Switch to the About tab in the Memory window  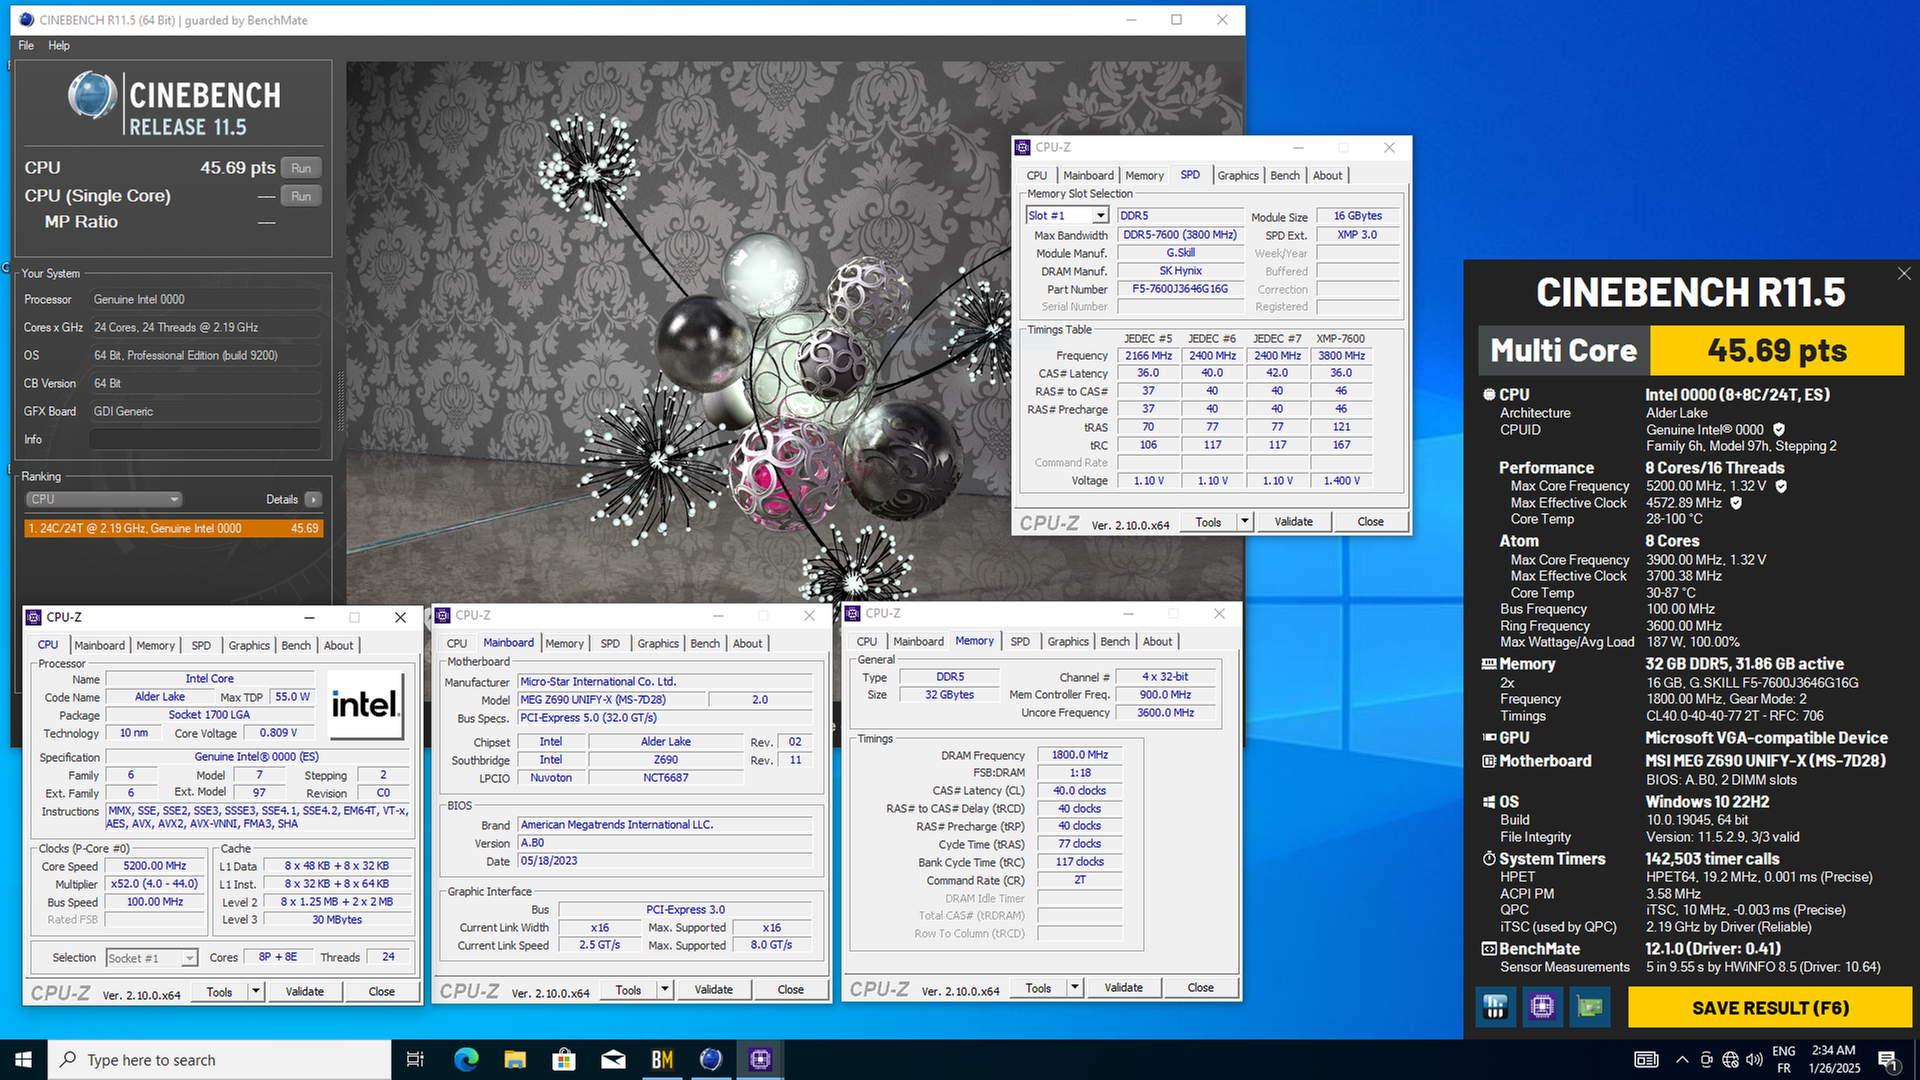(x=1157, y=641)
